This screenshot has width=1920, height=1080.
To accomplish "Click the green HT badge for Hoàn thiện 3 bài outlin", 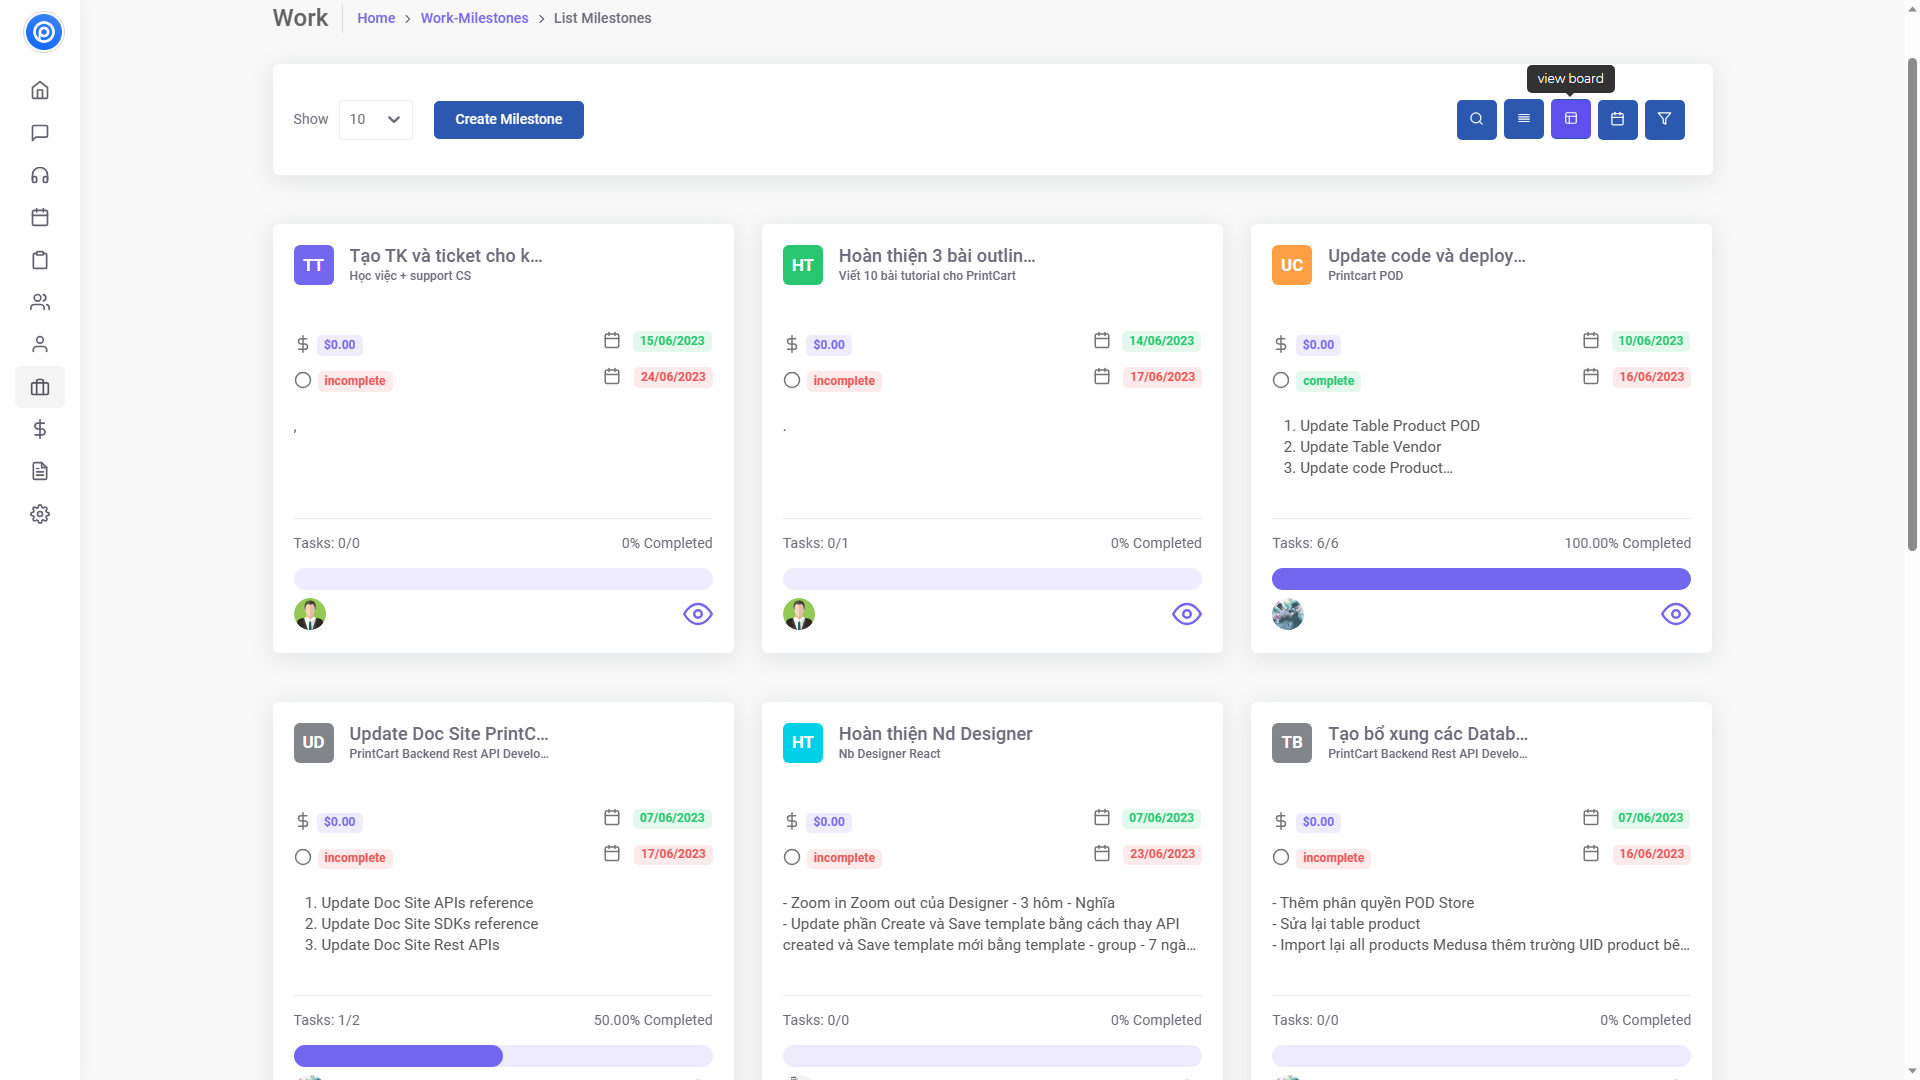I will pos(802,265).
